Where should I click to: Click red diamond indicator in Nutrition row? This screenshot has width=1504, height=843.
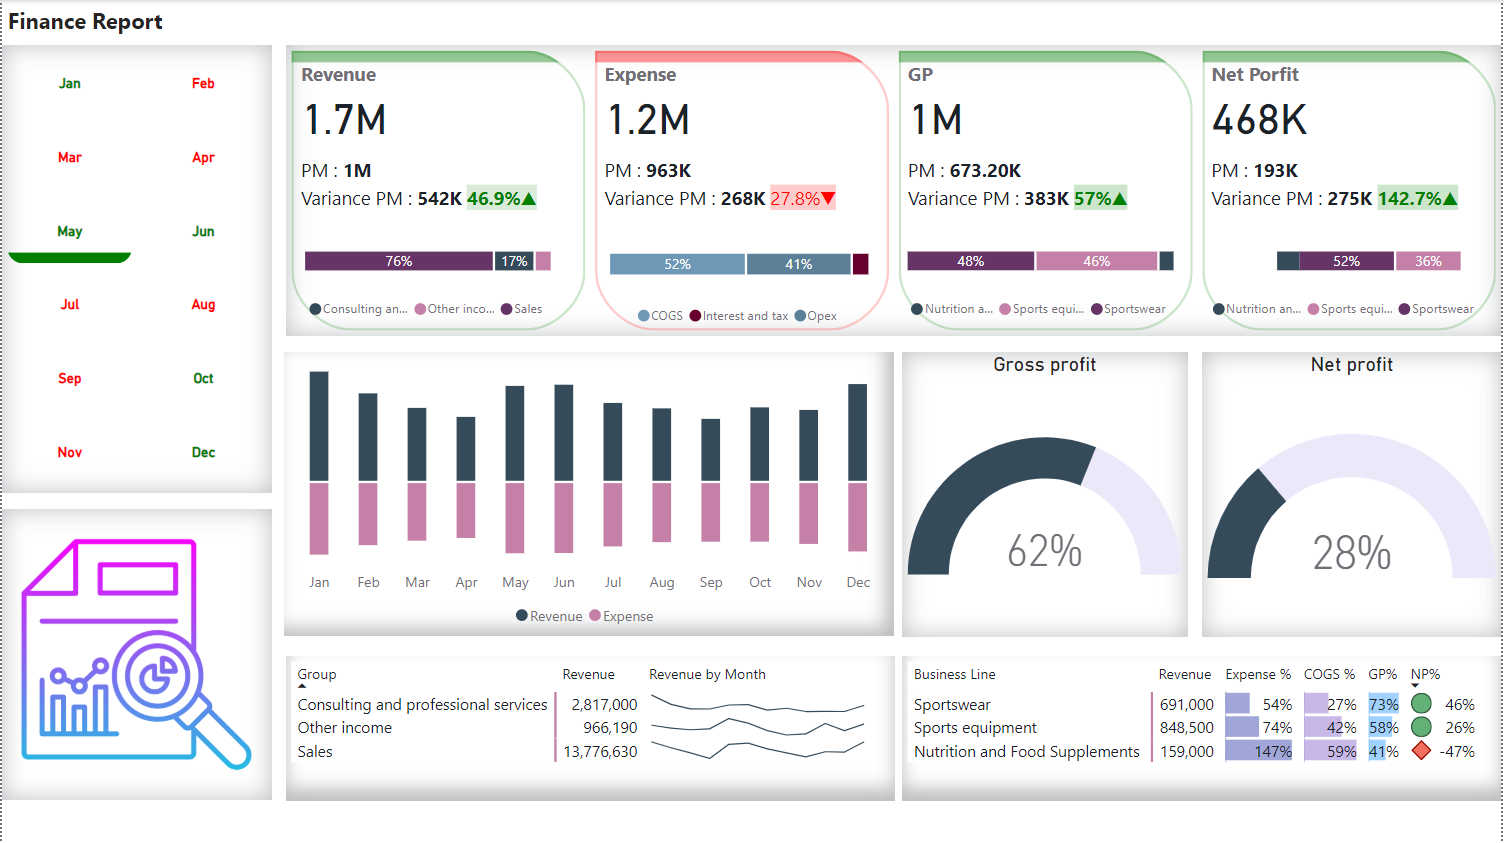click(x=1421, y=750)
